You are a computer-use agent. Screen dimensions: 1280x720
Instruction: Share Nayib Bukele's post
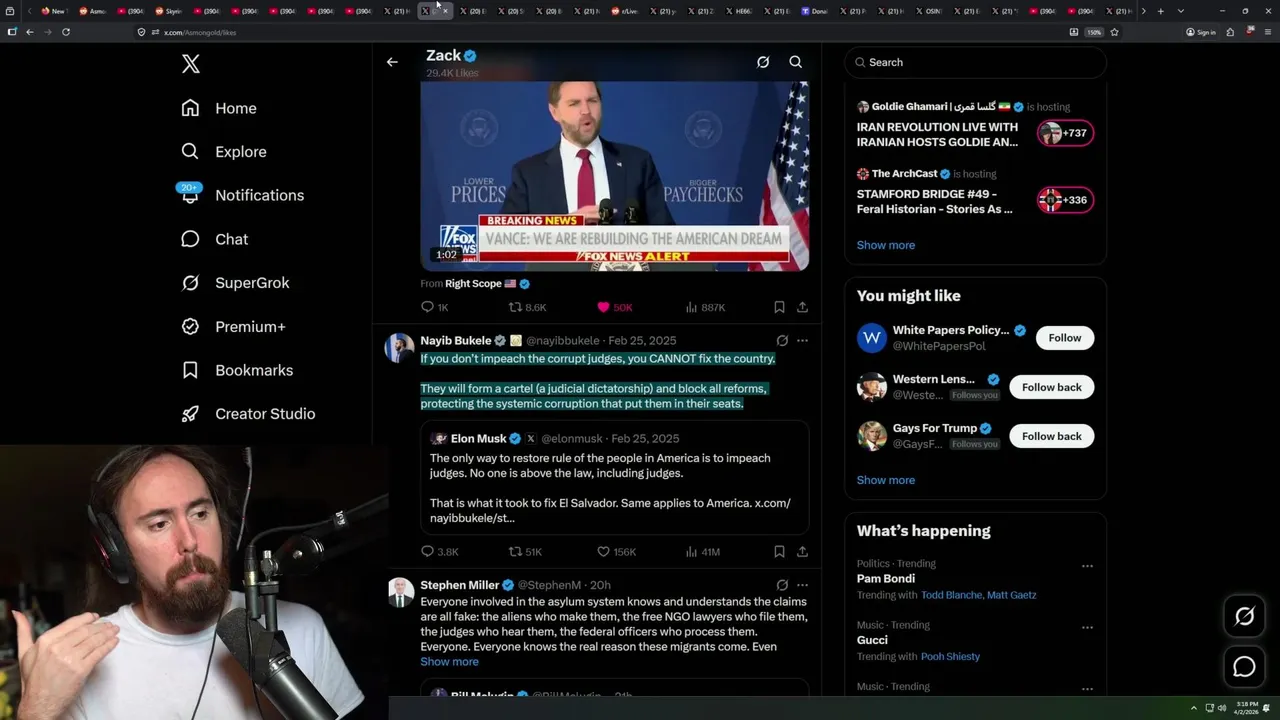[x=802, y=552]
